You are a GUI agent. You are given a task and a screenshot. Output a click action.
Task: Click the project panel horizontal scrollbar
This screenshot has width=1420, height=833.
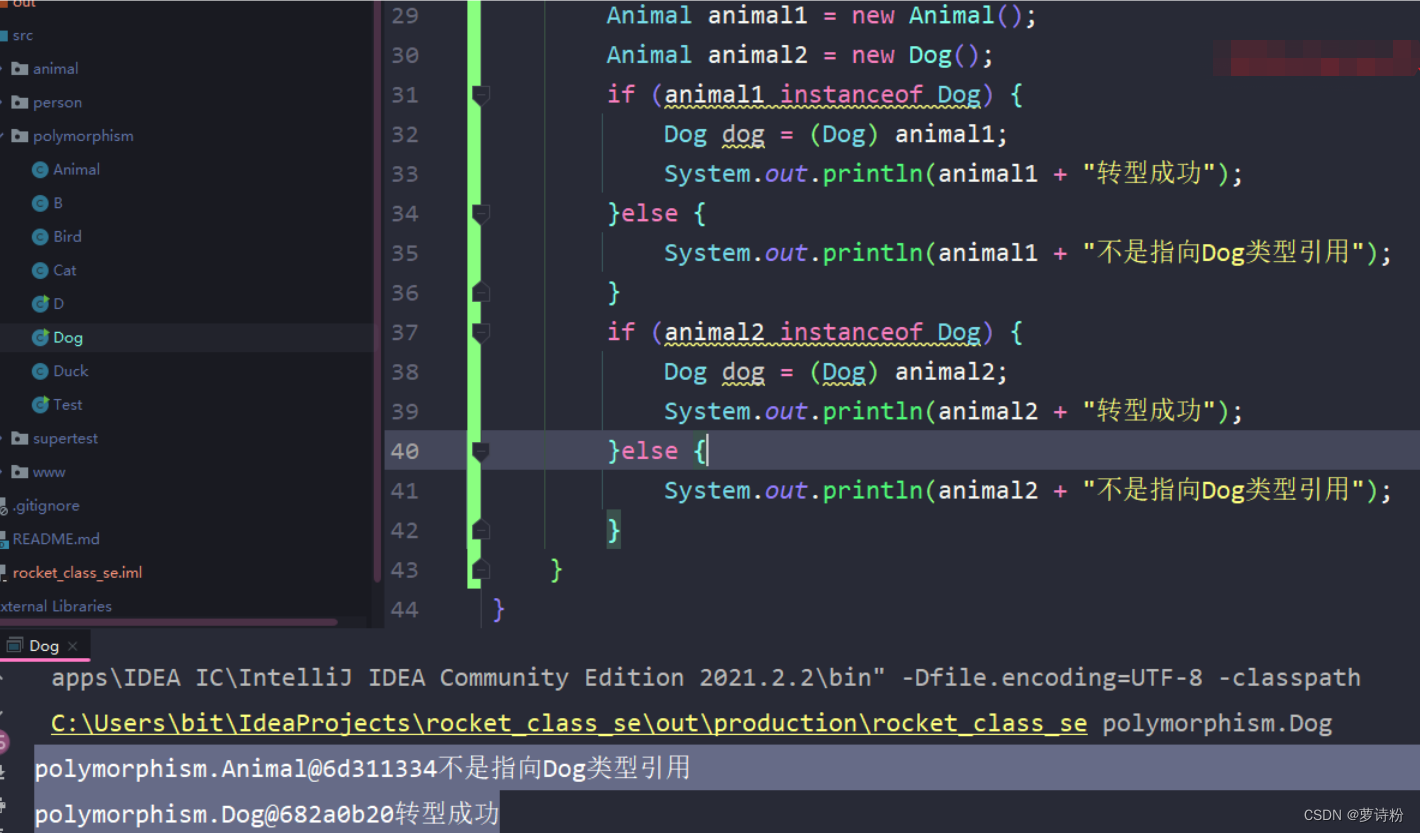point(170,622)
